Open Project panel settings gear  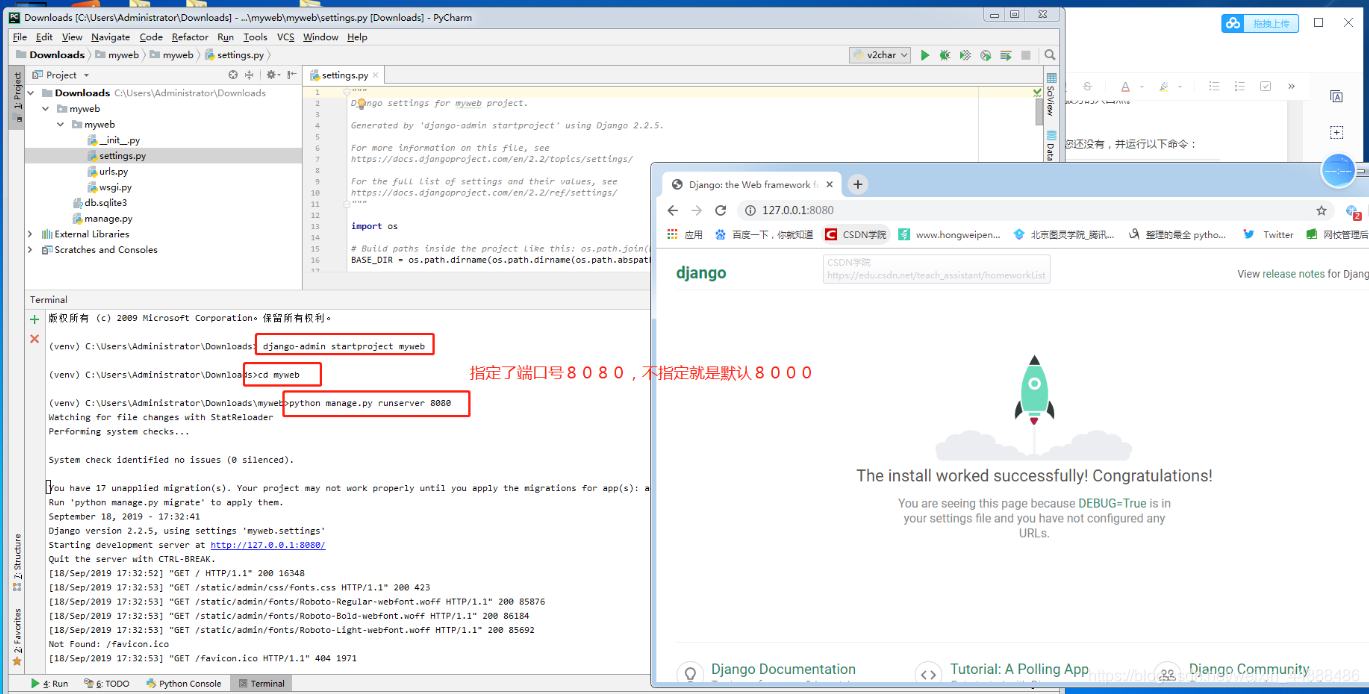pos(272,75)
